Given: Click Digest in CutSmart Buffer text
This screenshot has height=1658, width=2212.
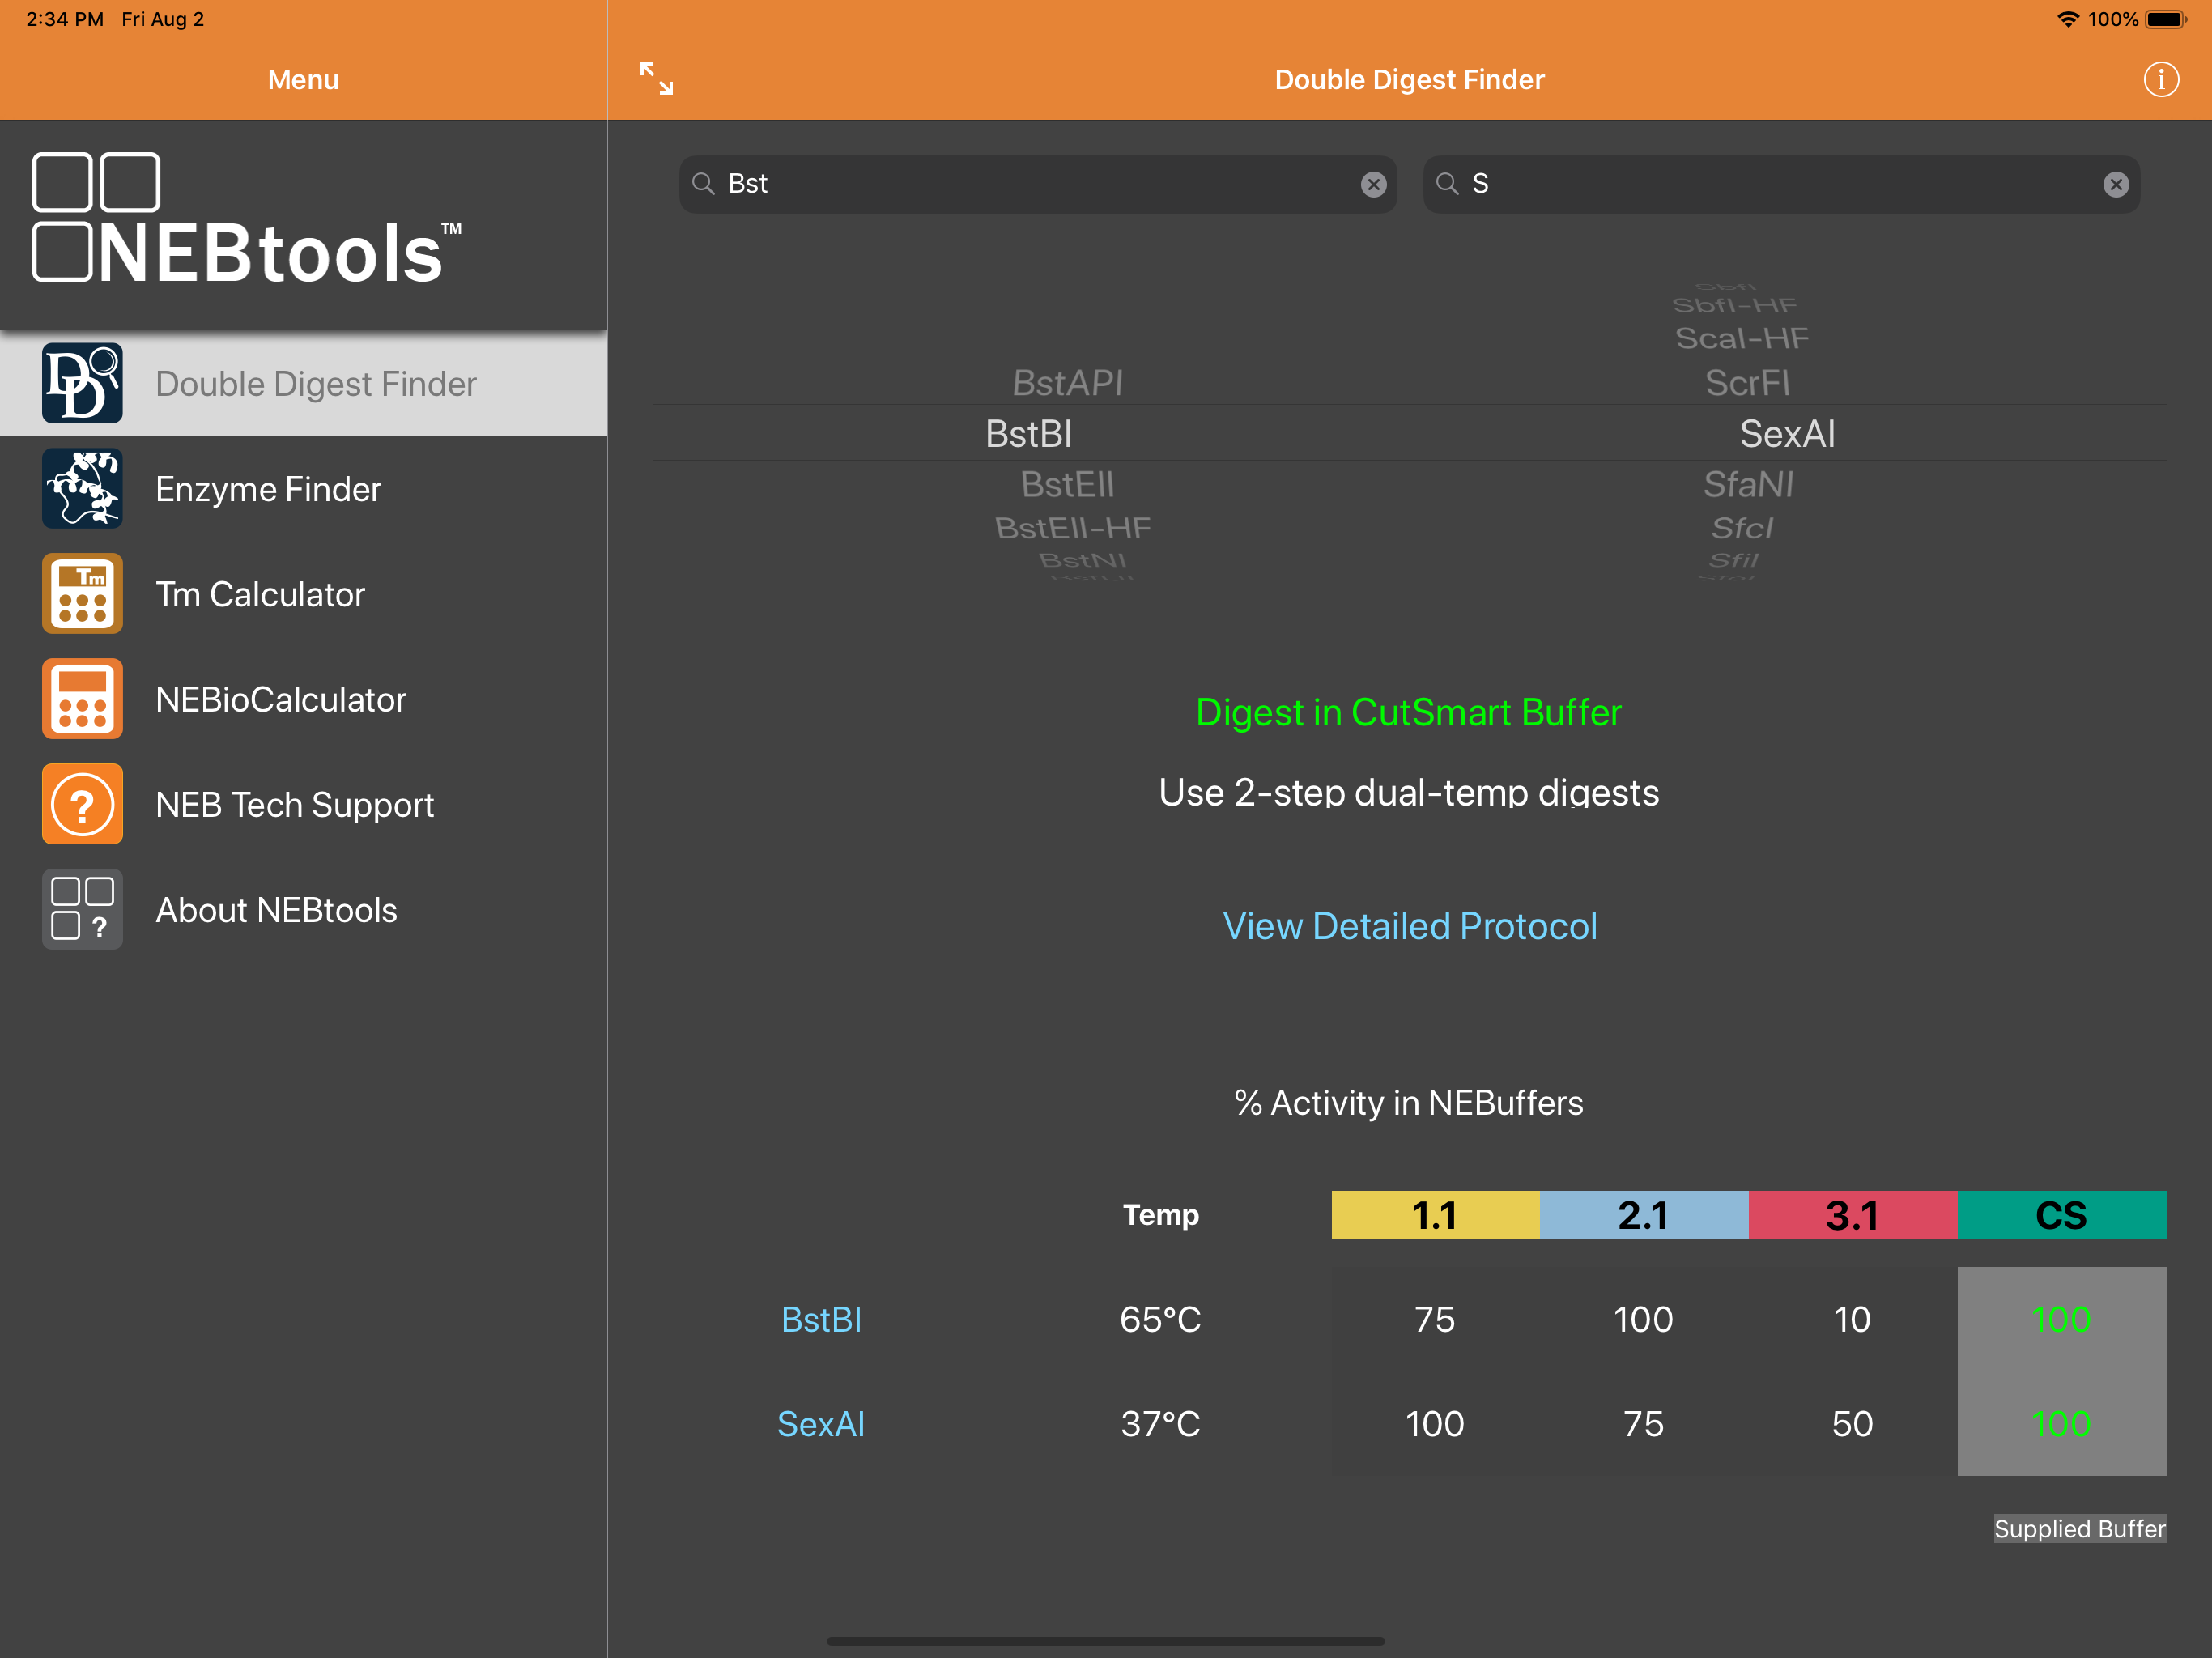Looking at the screenshot, I should pyautogui.click(x=1409, y=713).
